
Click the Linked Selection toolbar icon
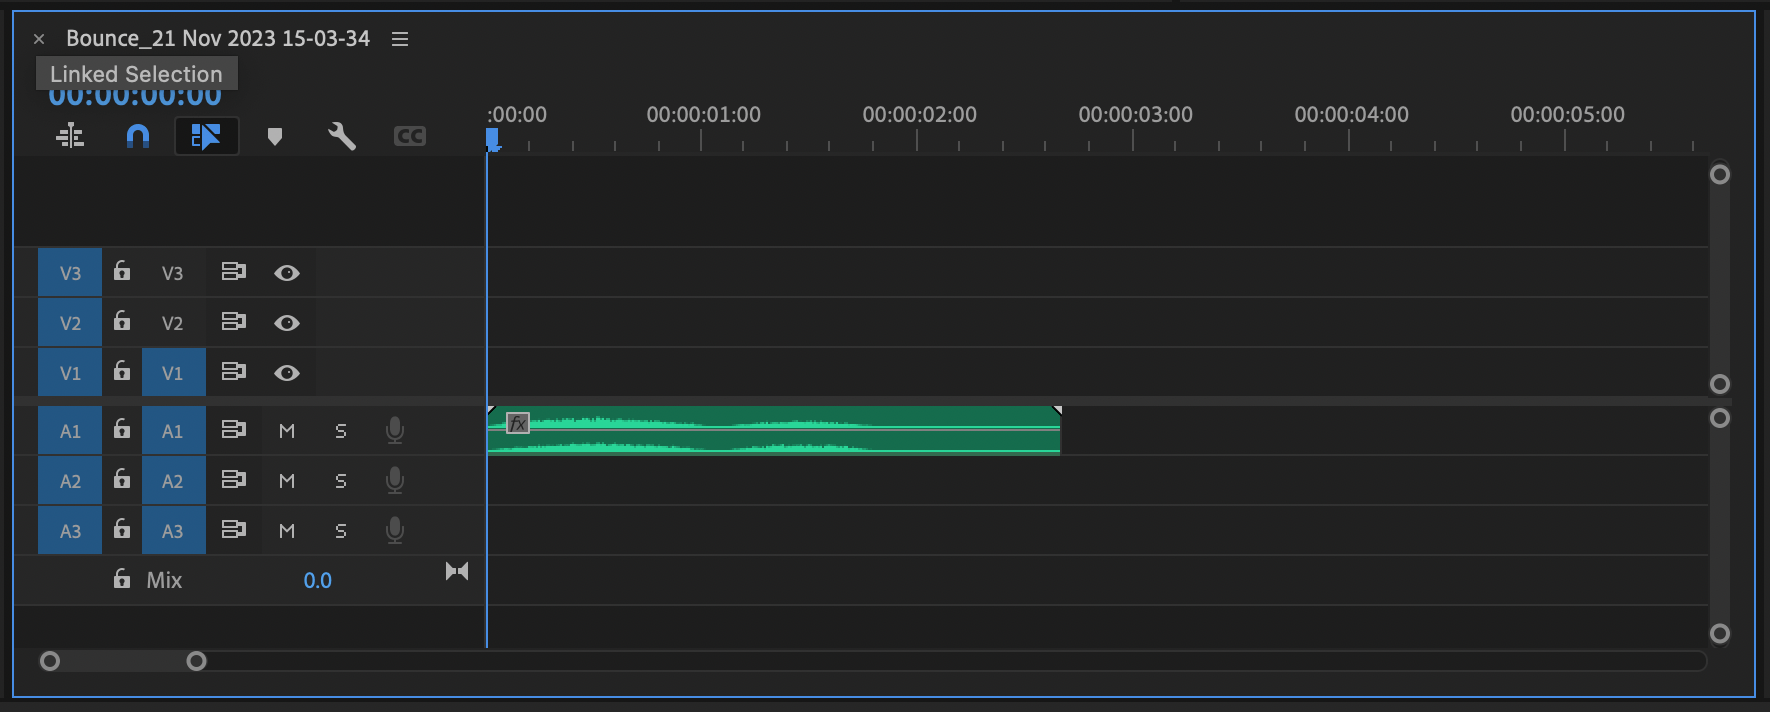coord(206,136)
